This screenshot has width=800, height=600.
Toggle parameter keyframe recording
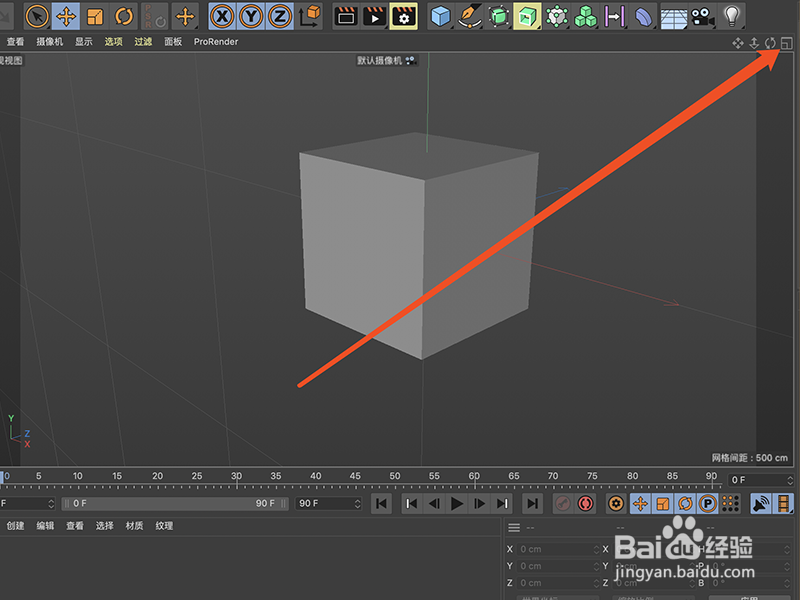tap(708, 504)
